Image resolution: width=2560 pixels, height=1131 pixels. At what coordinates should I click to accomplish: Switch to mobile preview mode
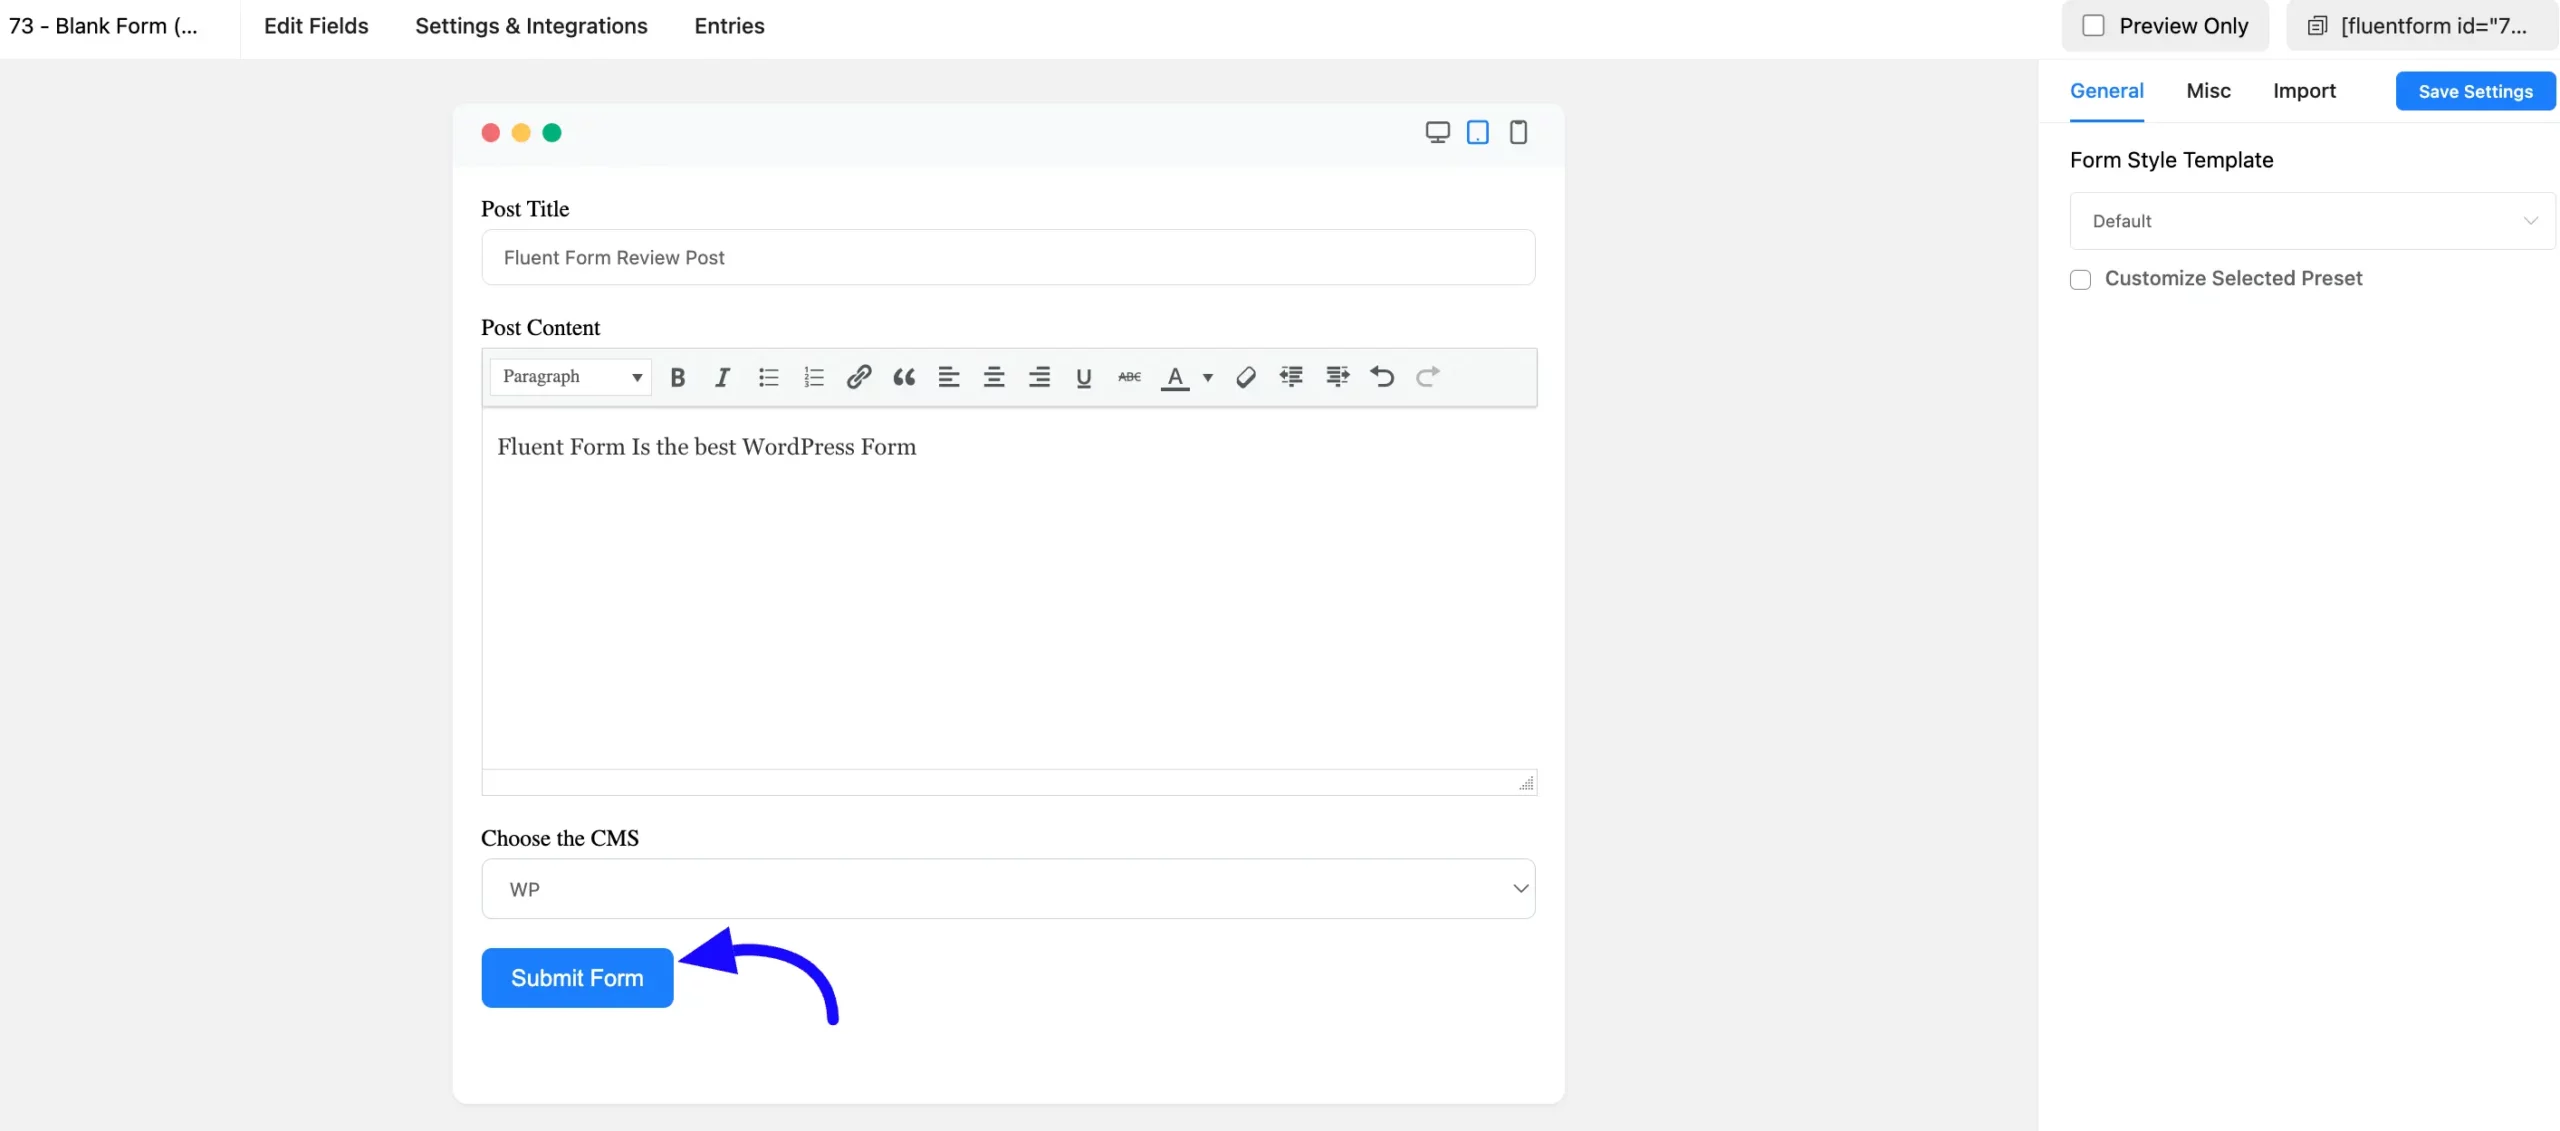1518,132
